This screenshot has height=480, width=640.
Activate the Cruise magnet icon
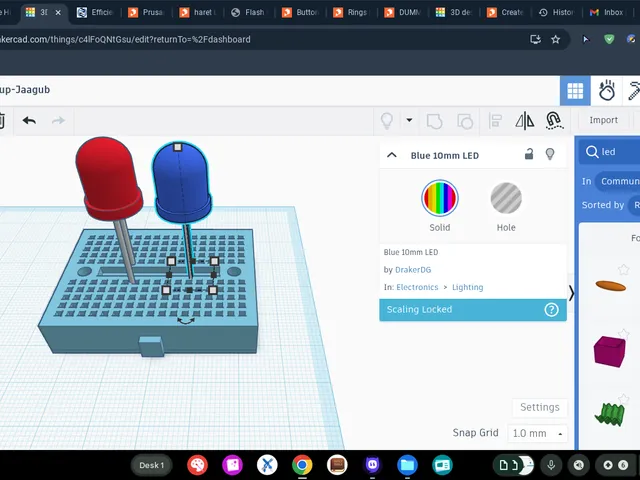554,121
